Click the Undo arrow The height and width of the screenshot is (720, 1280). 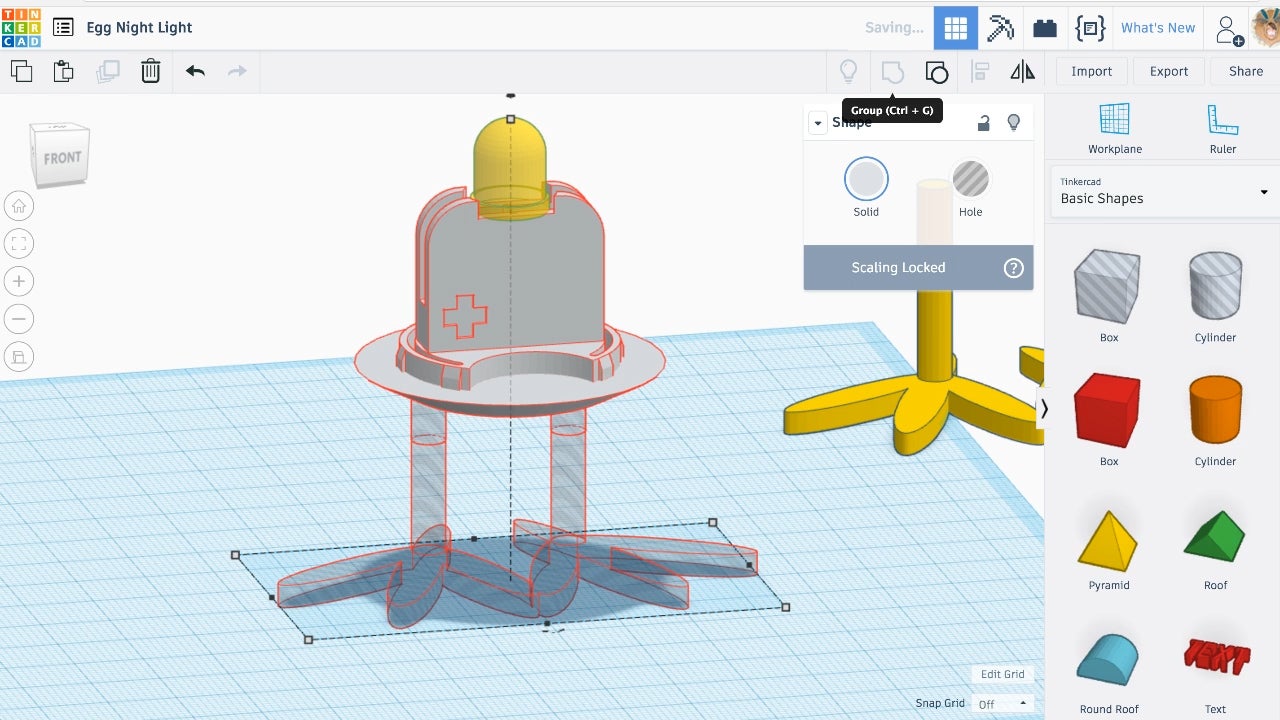195,71
